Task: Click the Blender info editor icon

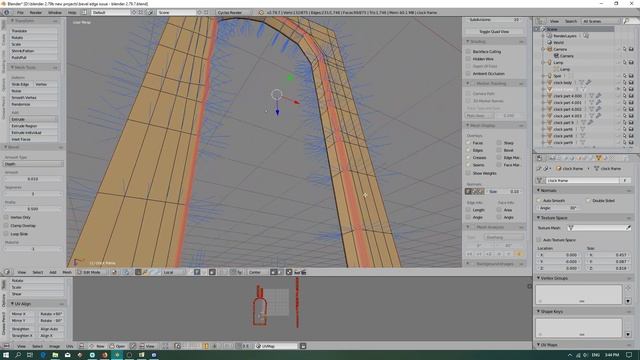Action: point(6,13)
